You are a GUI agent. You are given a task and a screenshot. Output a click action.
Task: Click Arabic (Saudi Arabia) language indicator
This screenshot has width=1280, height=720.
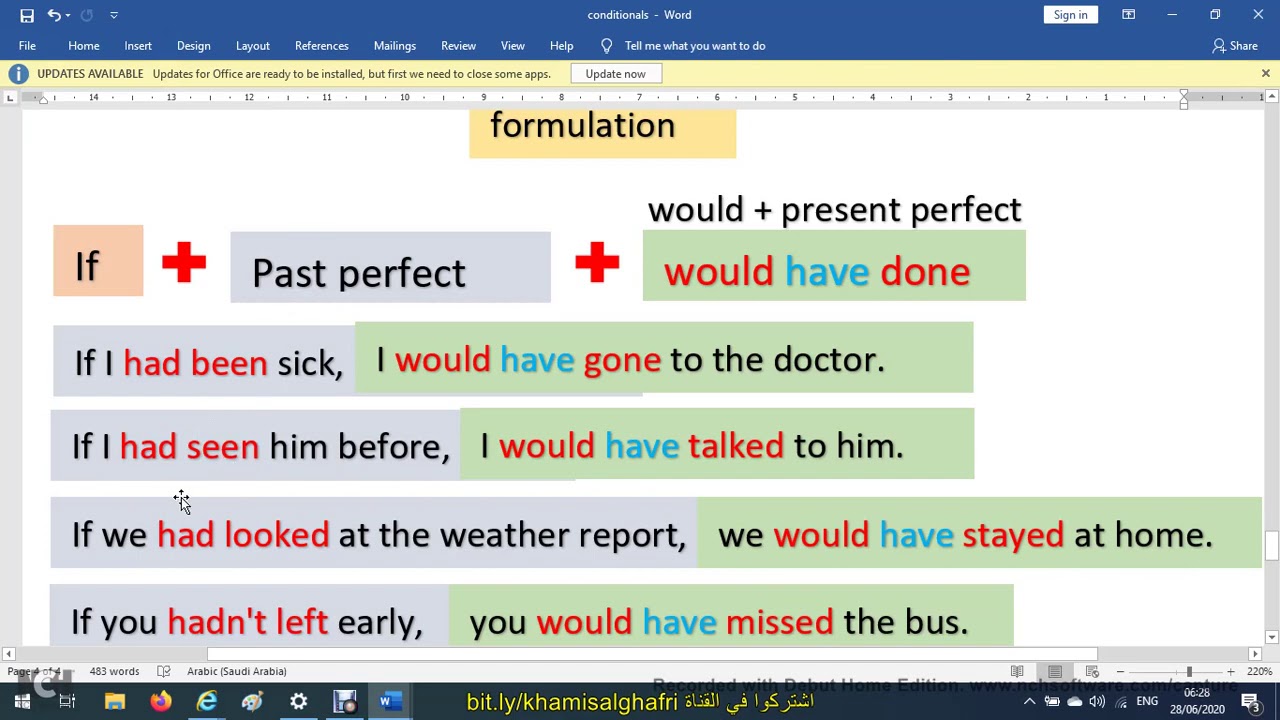point(236,671)
